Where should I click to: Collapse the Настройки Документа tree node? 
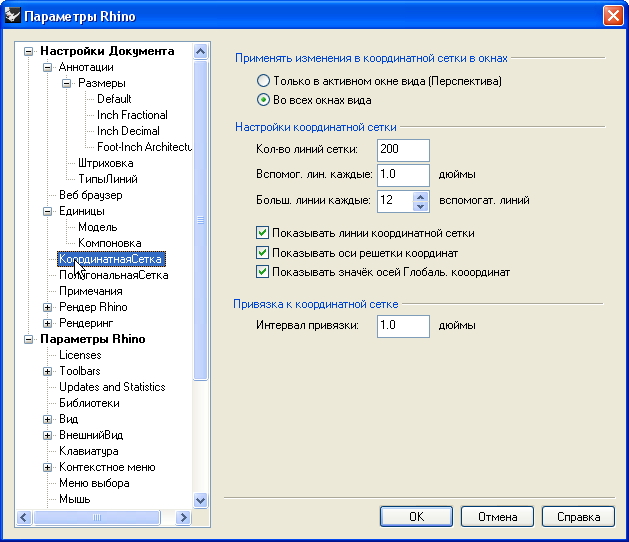coord(28,51)
